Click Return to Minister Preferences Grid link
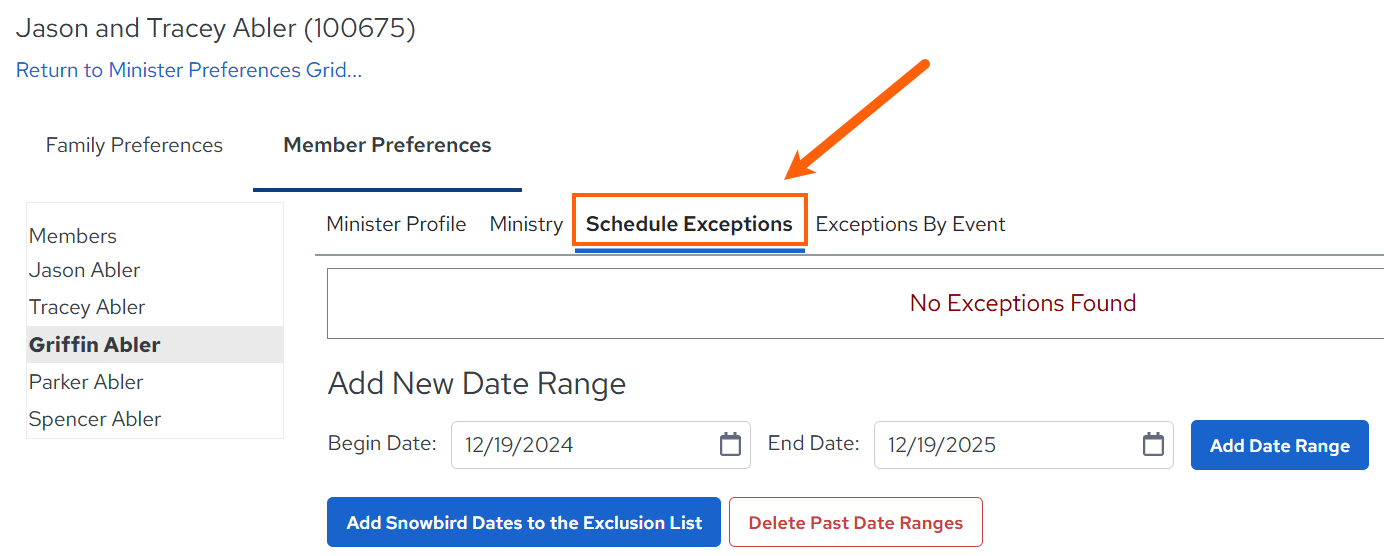The height and width of the screenshot is (556, 1384). click(x=189, y=70)
